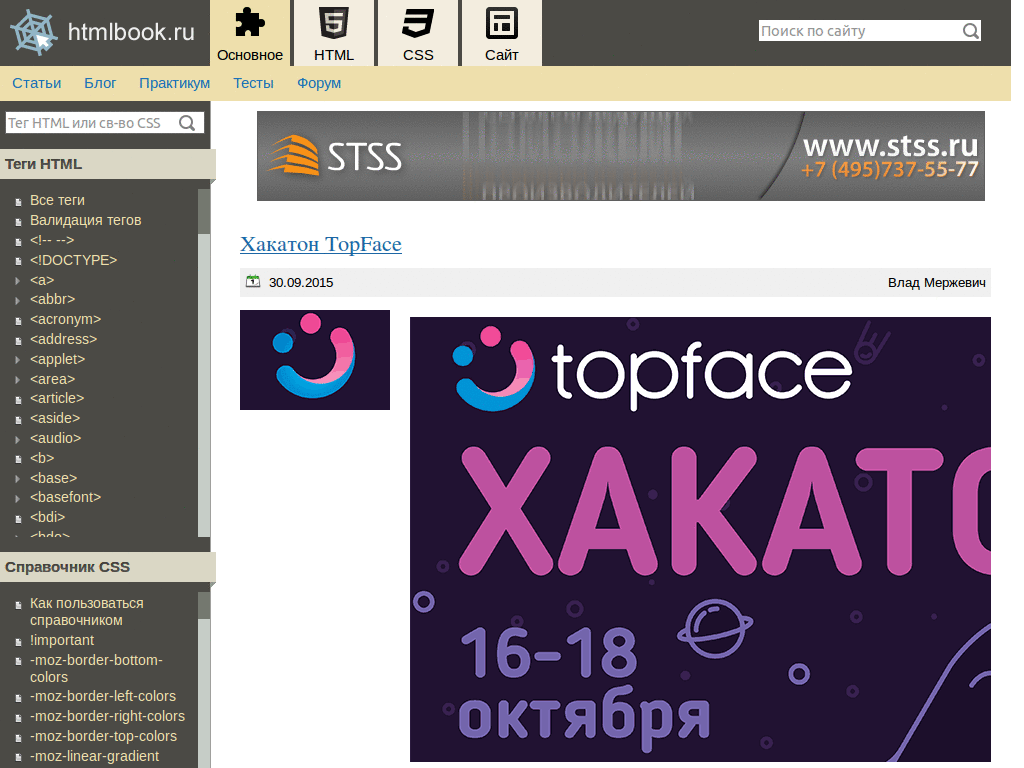Click the page icon beside -moz-border-top-colors

click(18, 738)
